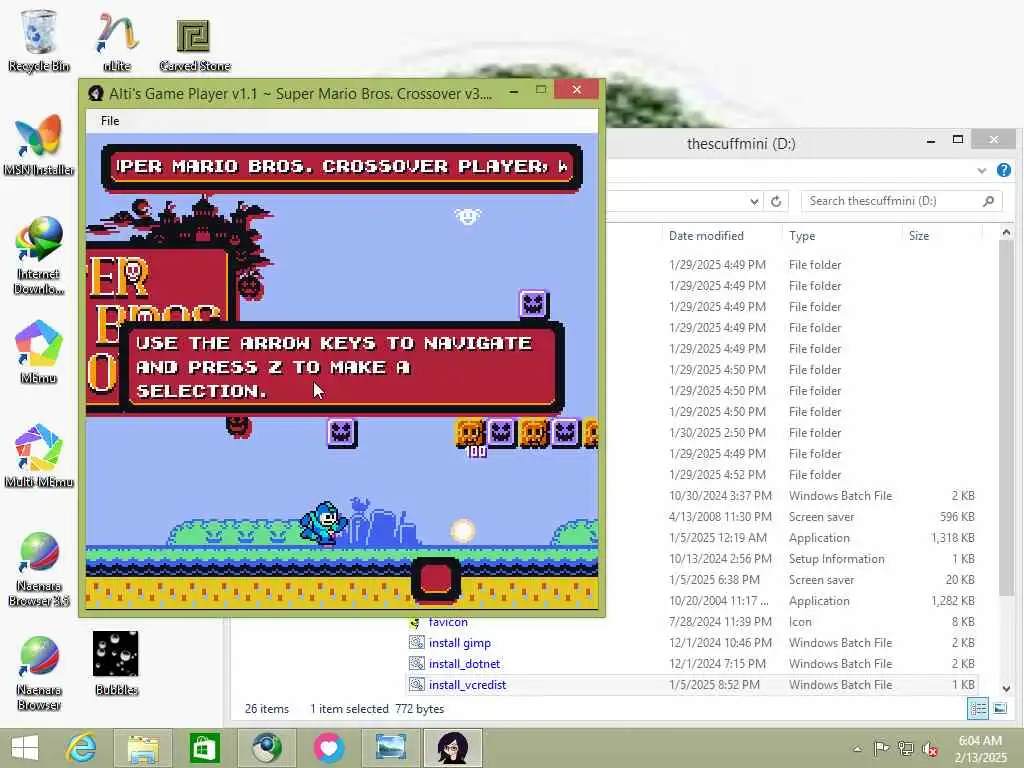Open Windows Store from the taskbar

pyautogui.click(x=204, y=748)
